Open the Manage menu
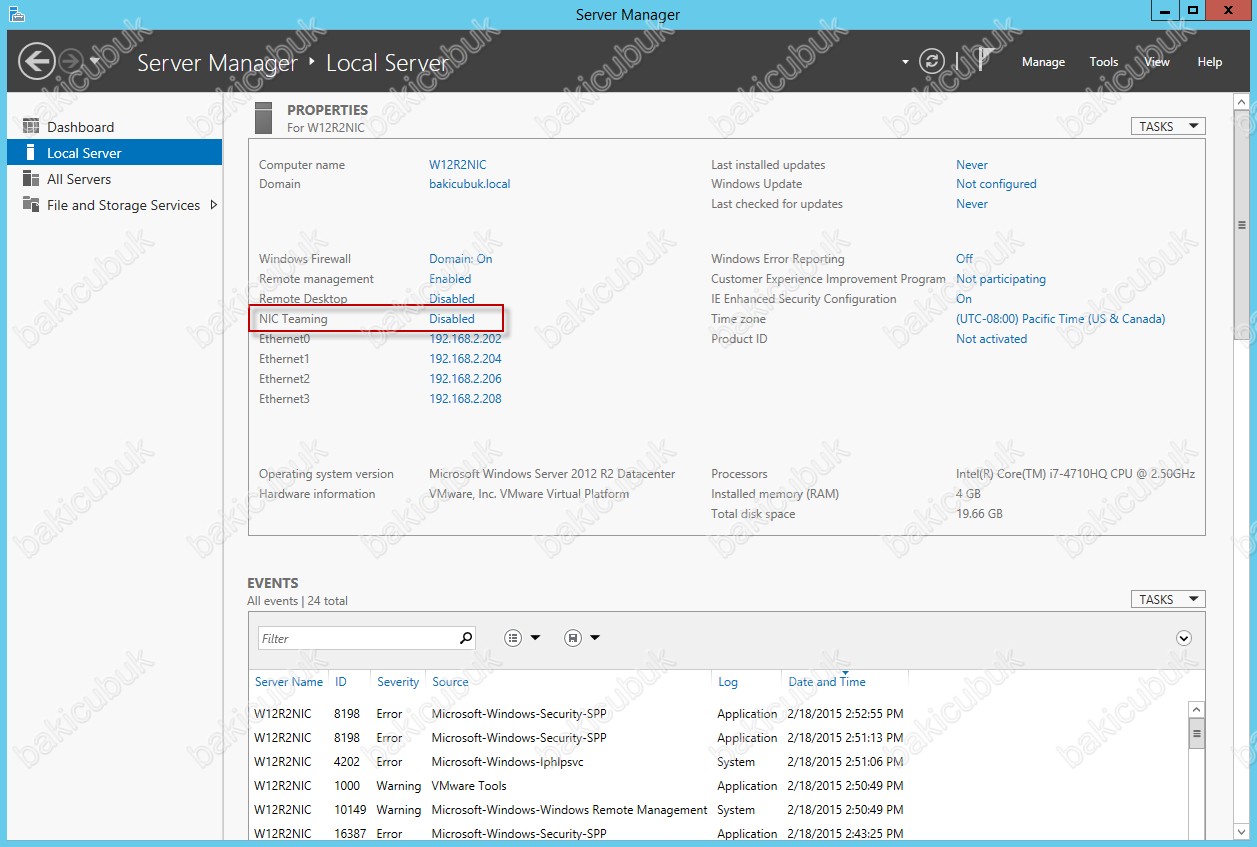 click(1043, 62)
